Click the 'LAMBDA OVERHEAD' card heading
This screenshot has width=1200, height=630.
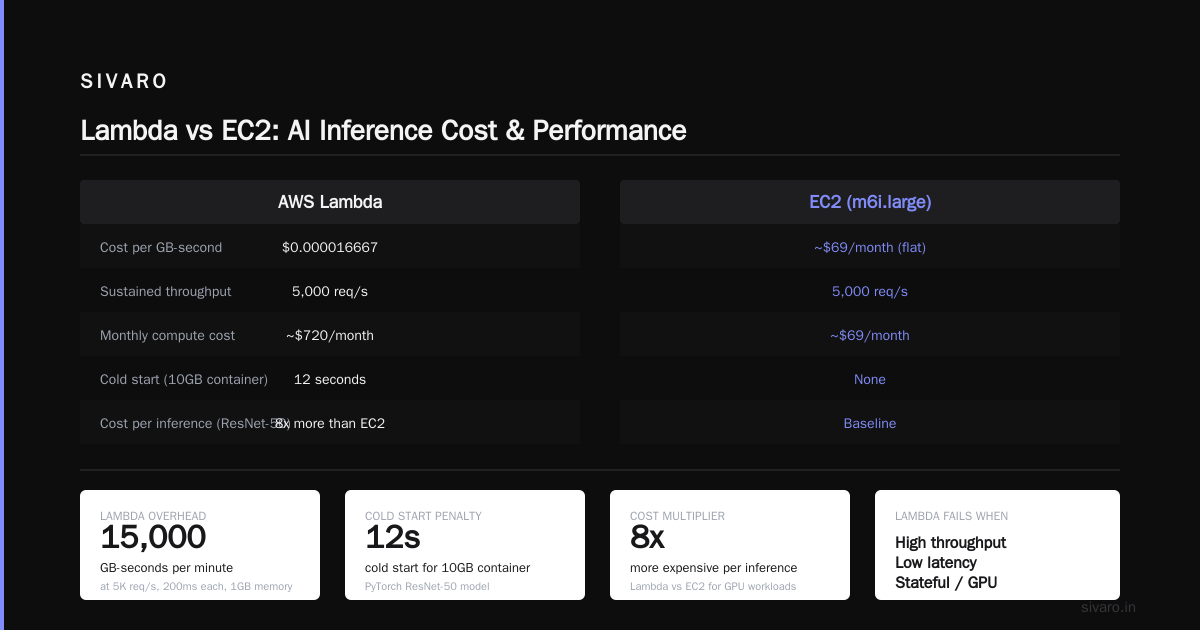pyautogui.click(x=153, y=516)
